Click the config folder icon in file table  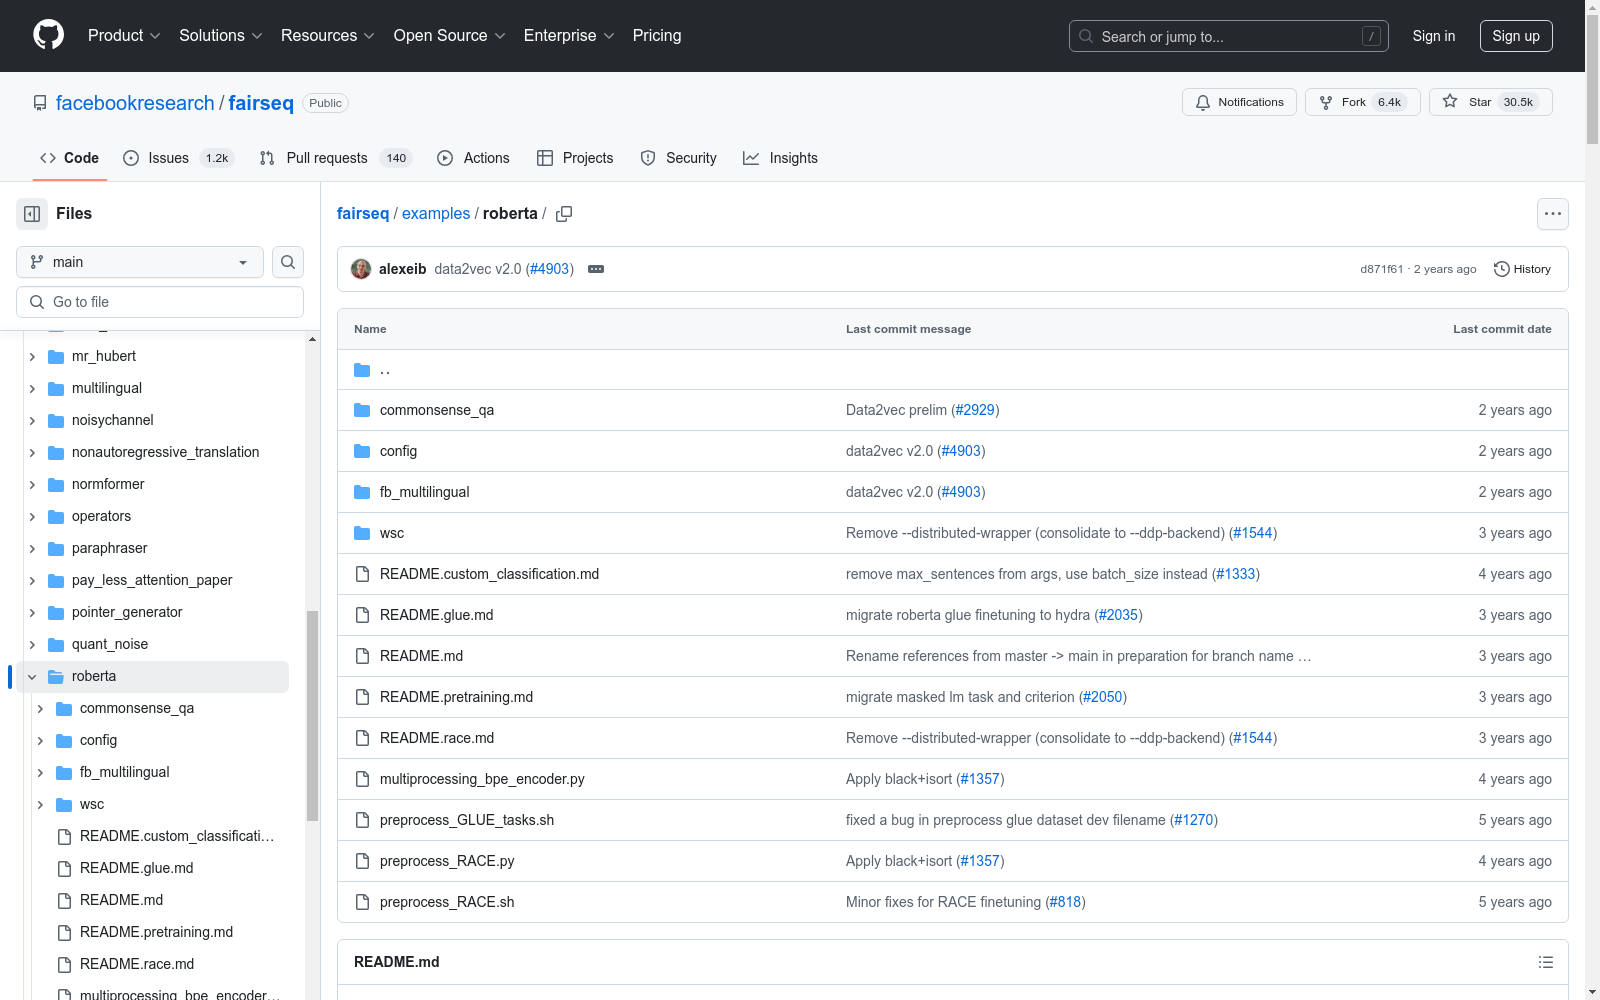pyautogui.click(x=362, y=451)
